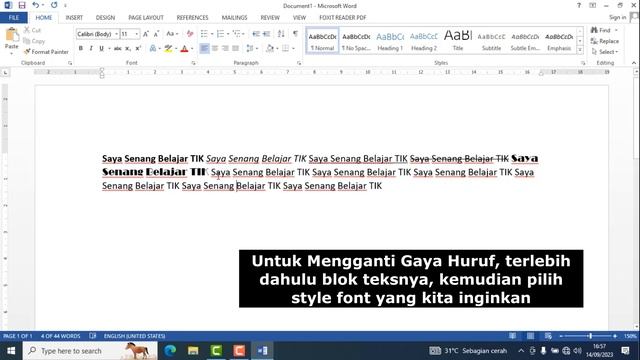Image resolution: width=640 pixels, height=360 pixels.
Task: Open File Explorer from the taskbar
Action: click(x=193, y=351)
